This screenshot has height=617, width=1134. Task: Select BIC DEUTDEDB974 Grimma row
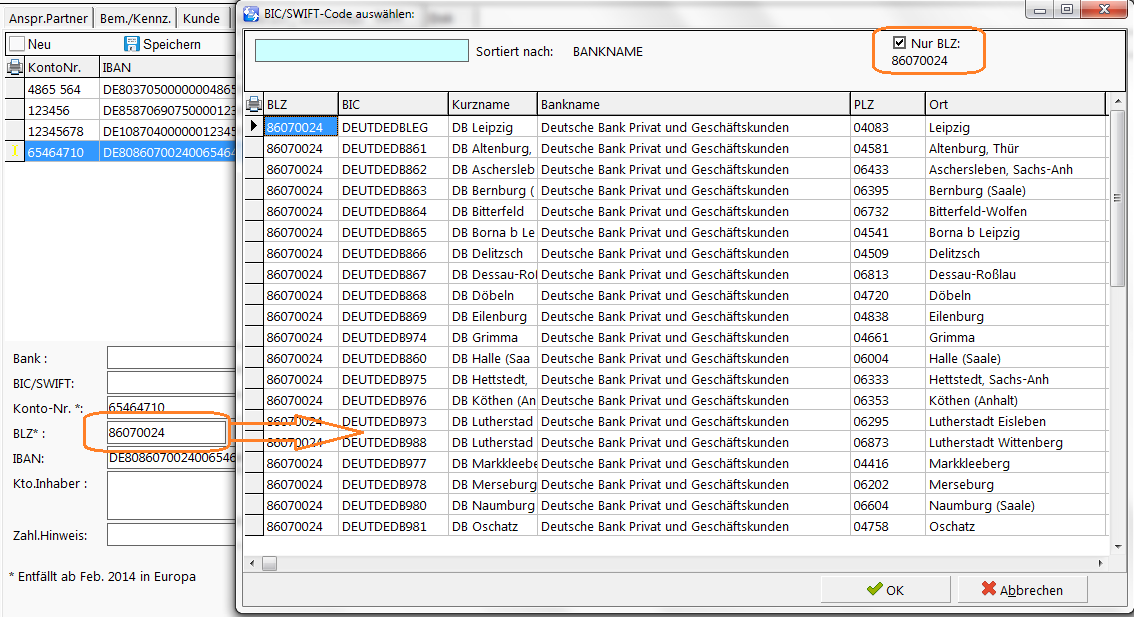coord(393,337)
